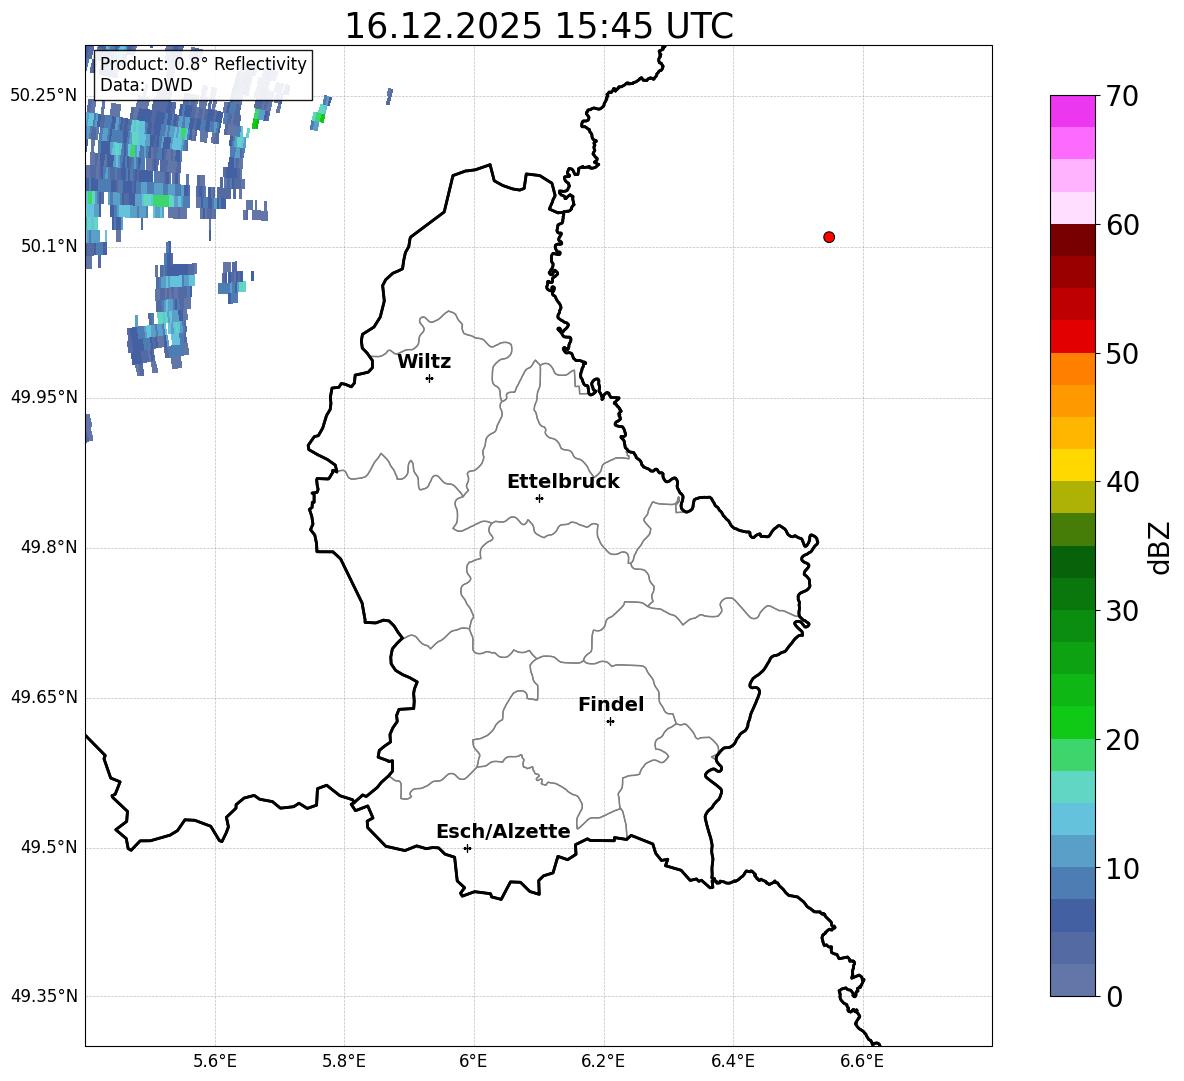Click the latitude label 50.25°N
1184x1081 pixels.
pyautogui.click(x=44, y=96)
